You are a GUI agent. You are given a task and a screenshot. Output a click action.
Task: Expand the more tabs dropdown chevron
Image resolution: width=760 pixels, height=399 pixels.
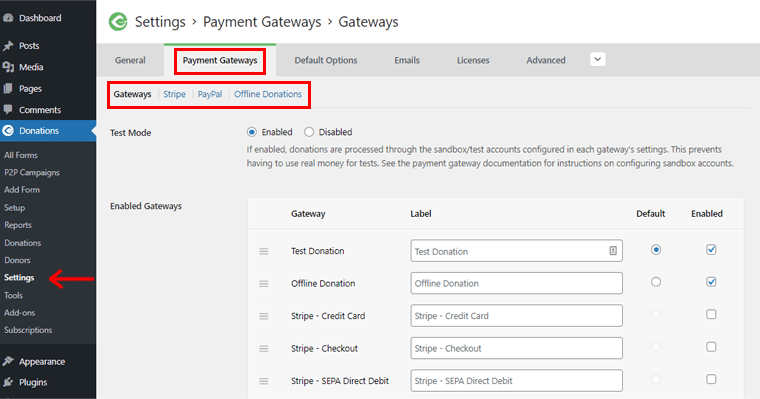(x=598, y=59)
